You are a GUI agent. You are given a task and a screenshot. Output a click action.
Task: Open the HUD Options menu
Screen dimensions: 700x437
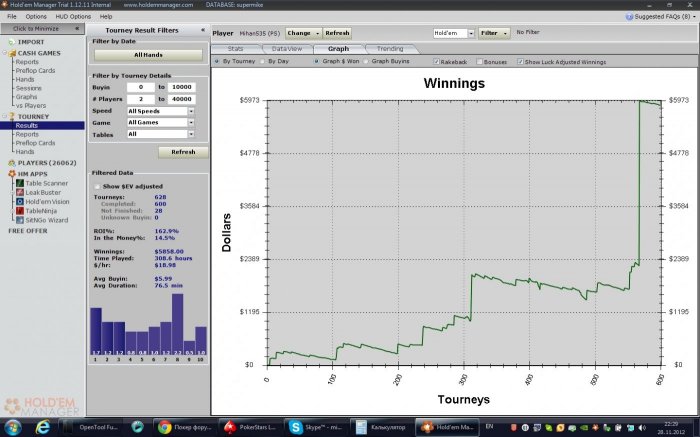coord(73,17)
